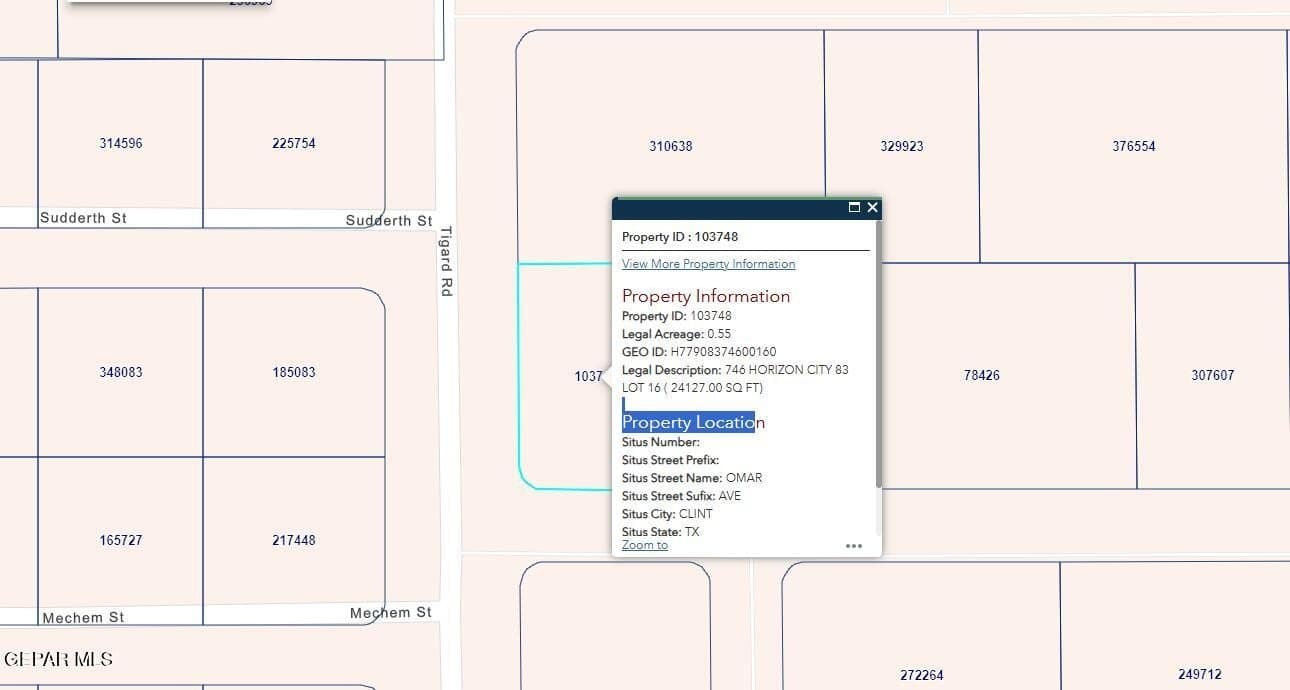This screenshot has width=1290, height=690.
Task: Choose parcel 217448 on the map
Action: click(x=293, y=540)
